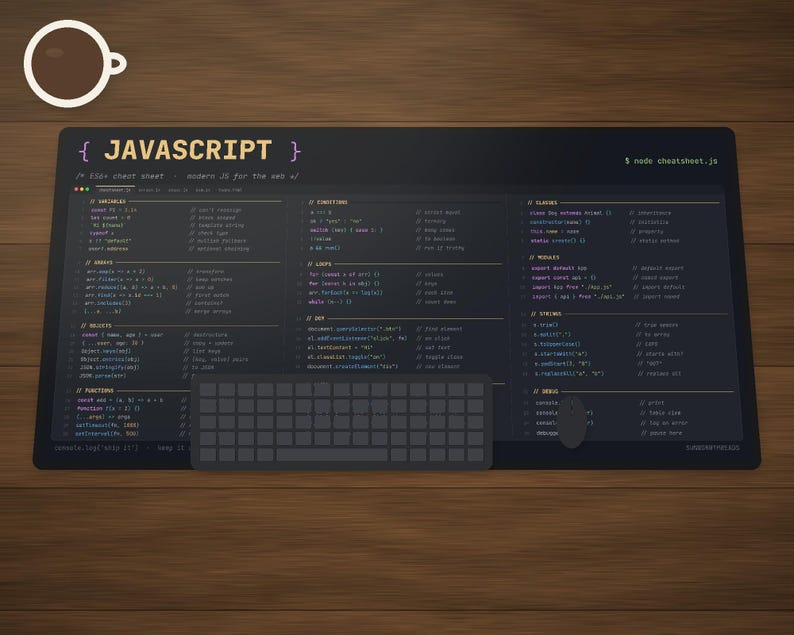
Task: Click the 'el.textContent' code line
Action: click(340, 347)
